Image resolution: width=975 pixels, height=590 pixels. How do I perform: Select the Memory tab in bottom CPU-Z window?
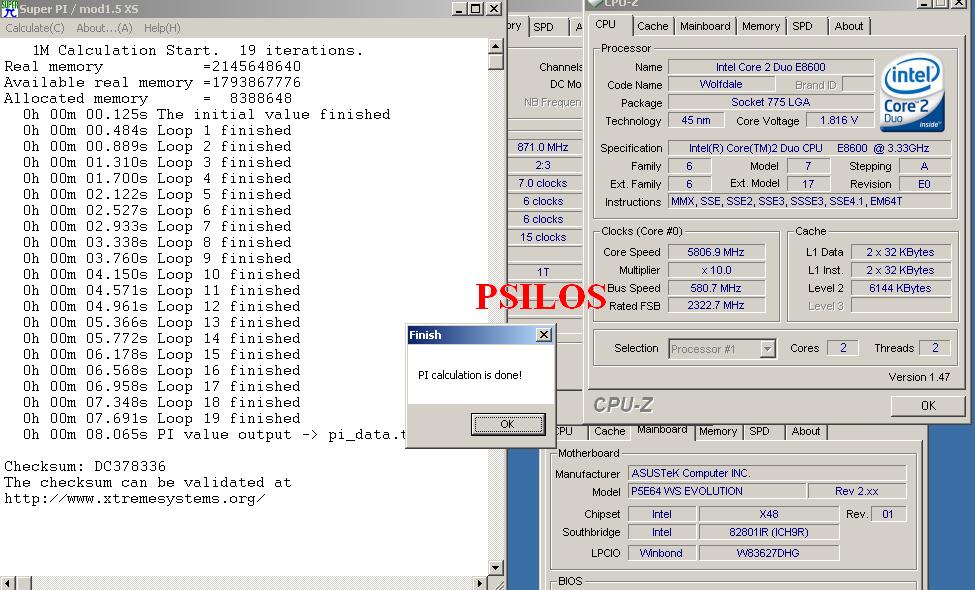tap(718, 431)
